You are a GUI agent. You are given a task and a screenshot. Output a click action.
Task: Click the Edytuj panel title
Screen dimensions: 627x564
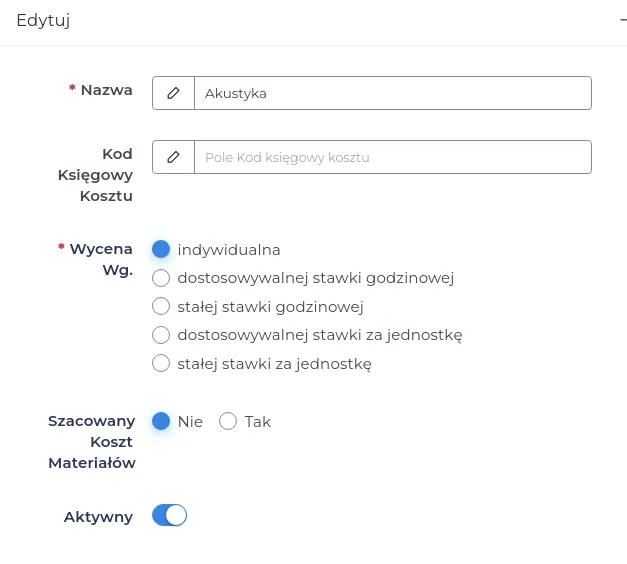[x=43, y=20]
